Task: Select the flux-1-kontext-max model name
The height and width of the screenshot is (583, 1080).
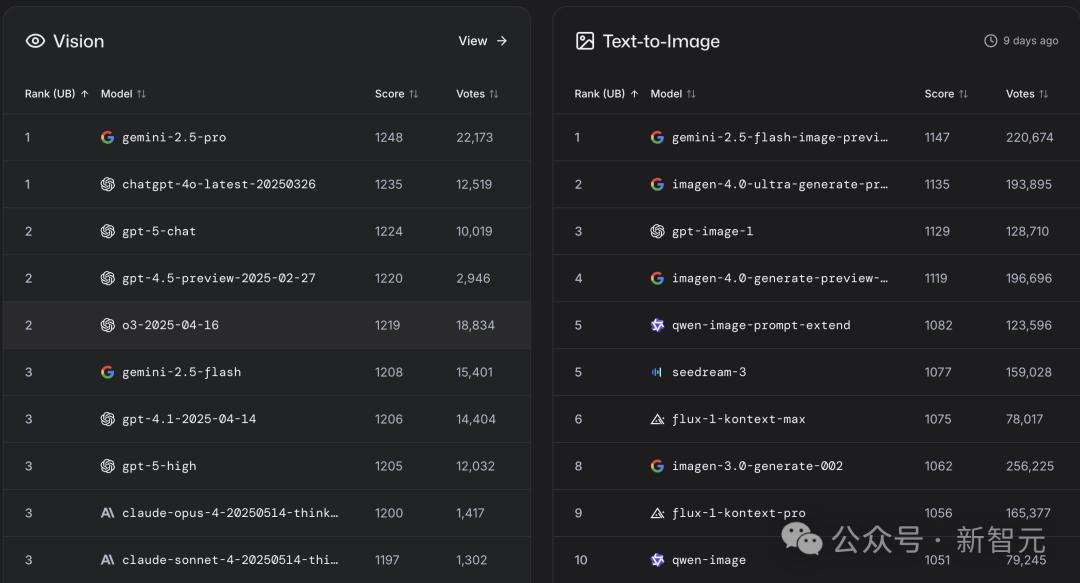Action: click(738, 419)
